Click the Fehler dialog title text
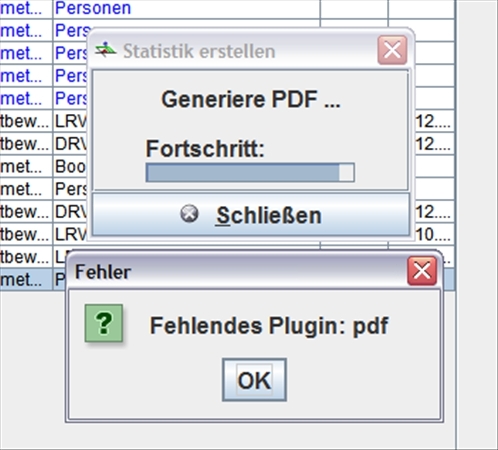 pyautogui.click(x=103, y=272)
